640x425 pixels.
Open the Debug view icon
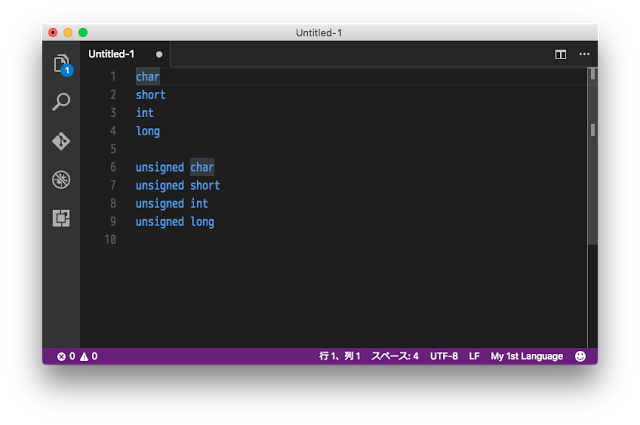pos(61,180)
